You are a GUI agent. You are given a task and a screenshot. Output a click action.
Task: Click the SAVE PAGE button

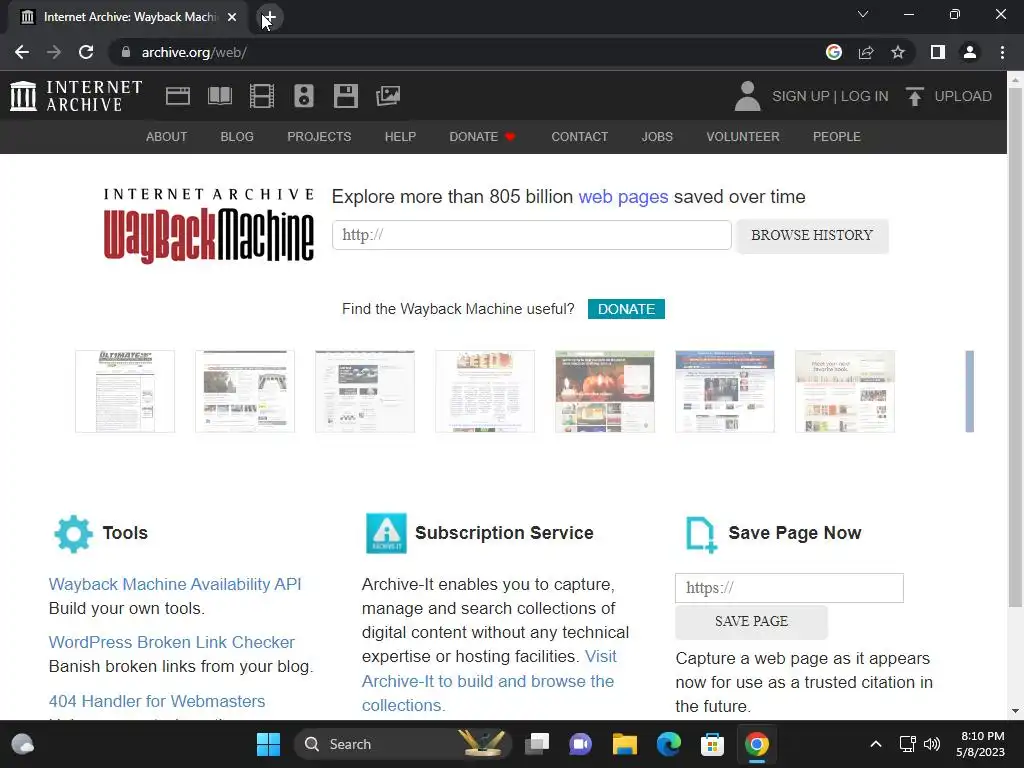click(751, 621)
